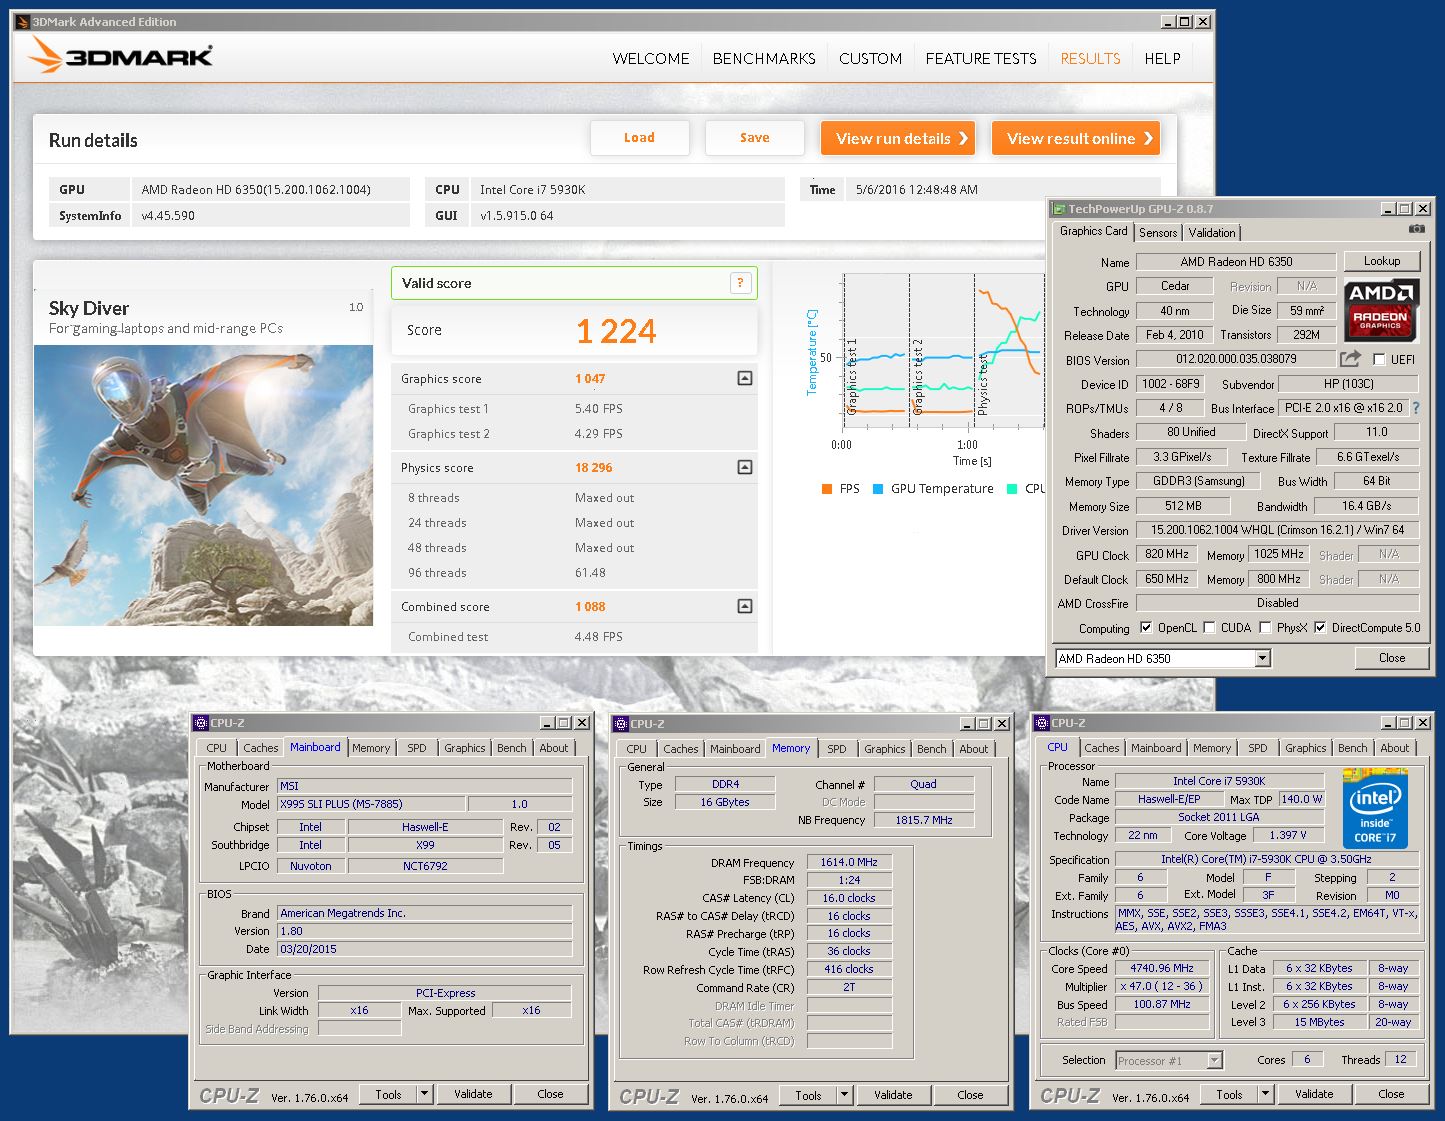Toggle the DirectCompute 5.0 checkbox
This screenshot has width=1445, height=1121.
pos(1320,628)
